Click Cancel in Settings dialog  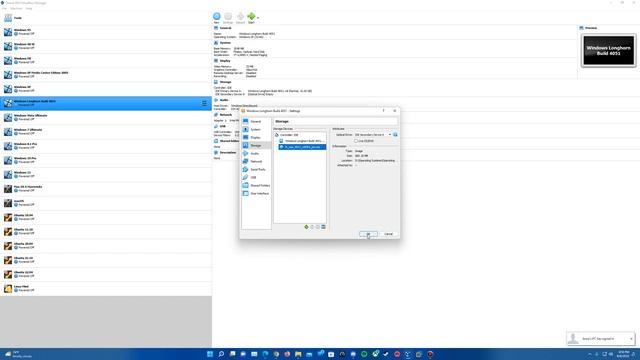388,234
